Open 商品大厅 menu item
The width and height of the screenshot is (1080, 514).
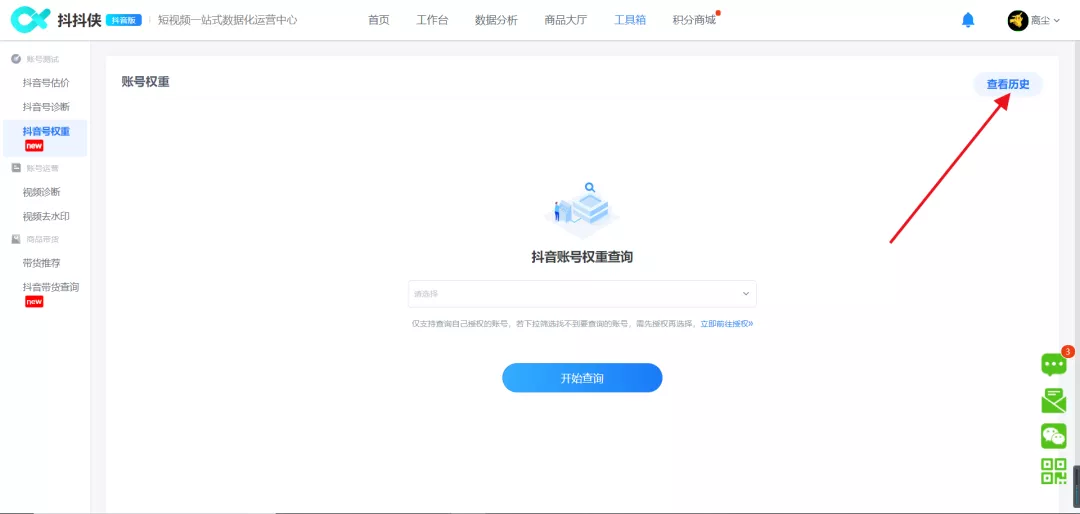click(x=565, y=20)
